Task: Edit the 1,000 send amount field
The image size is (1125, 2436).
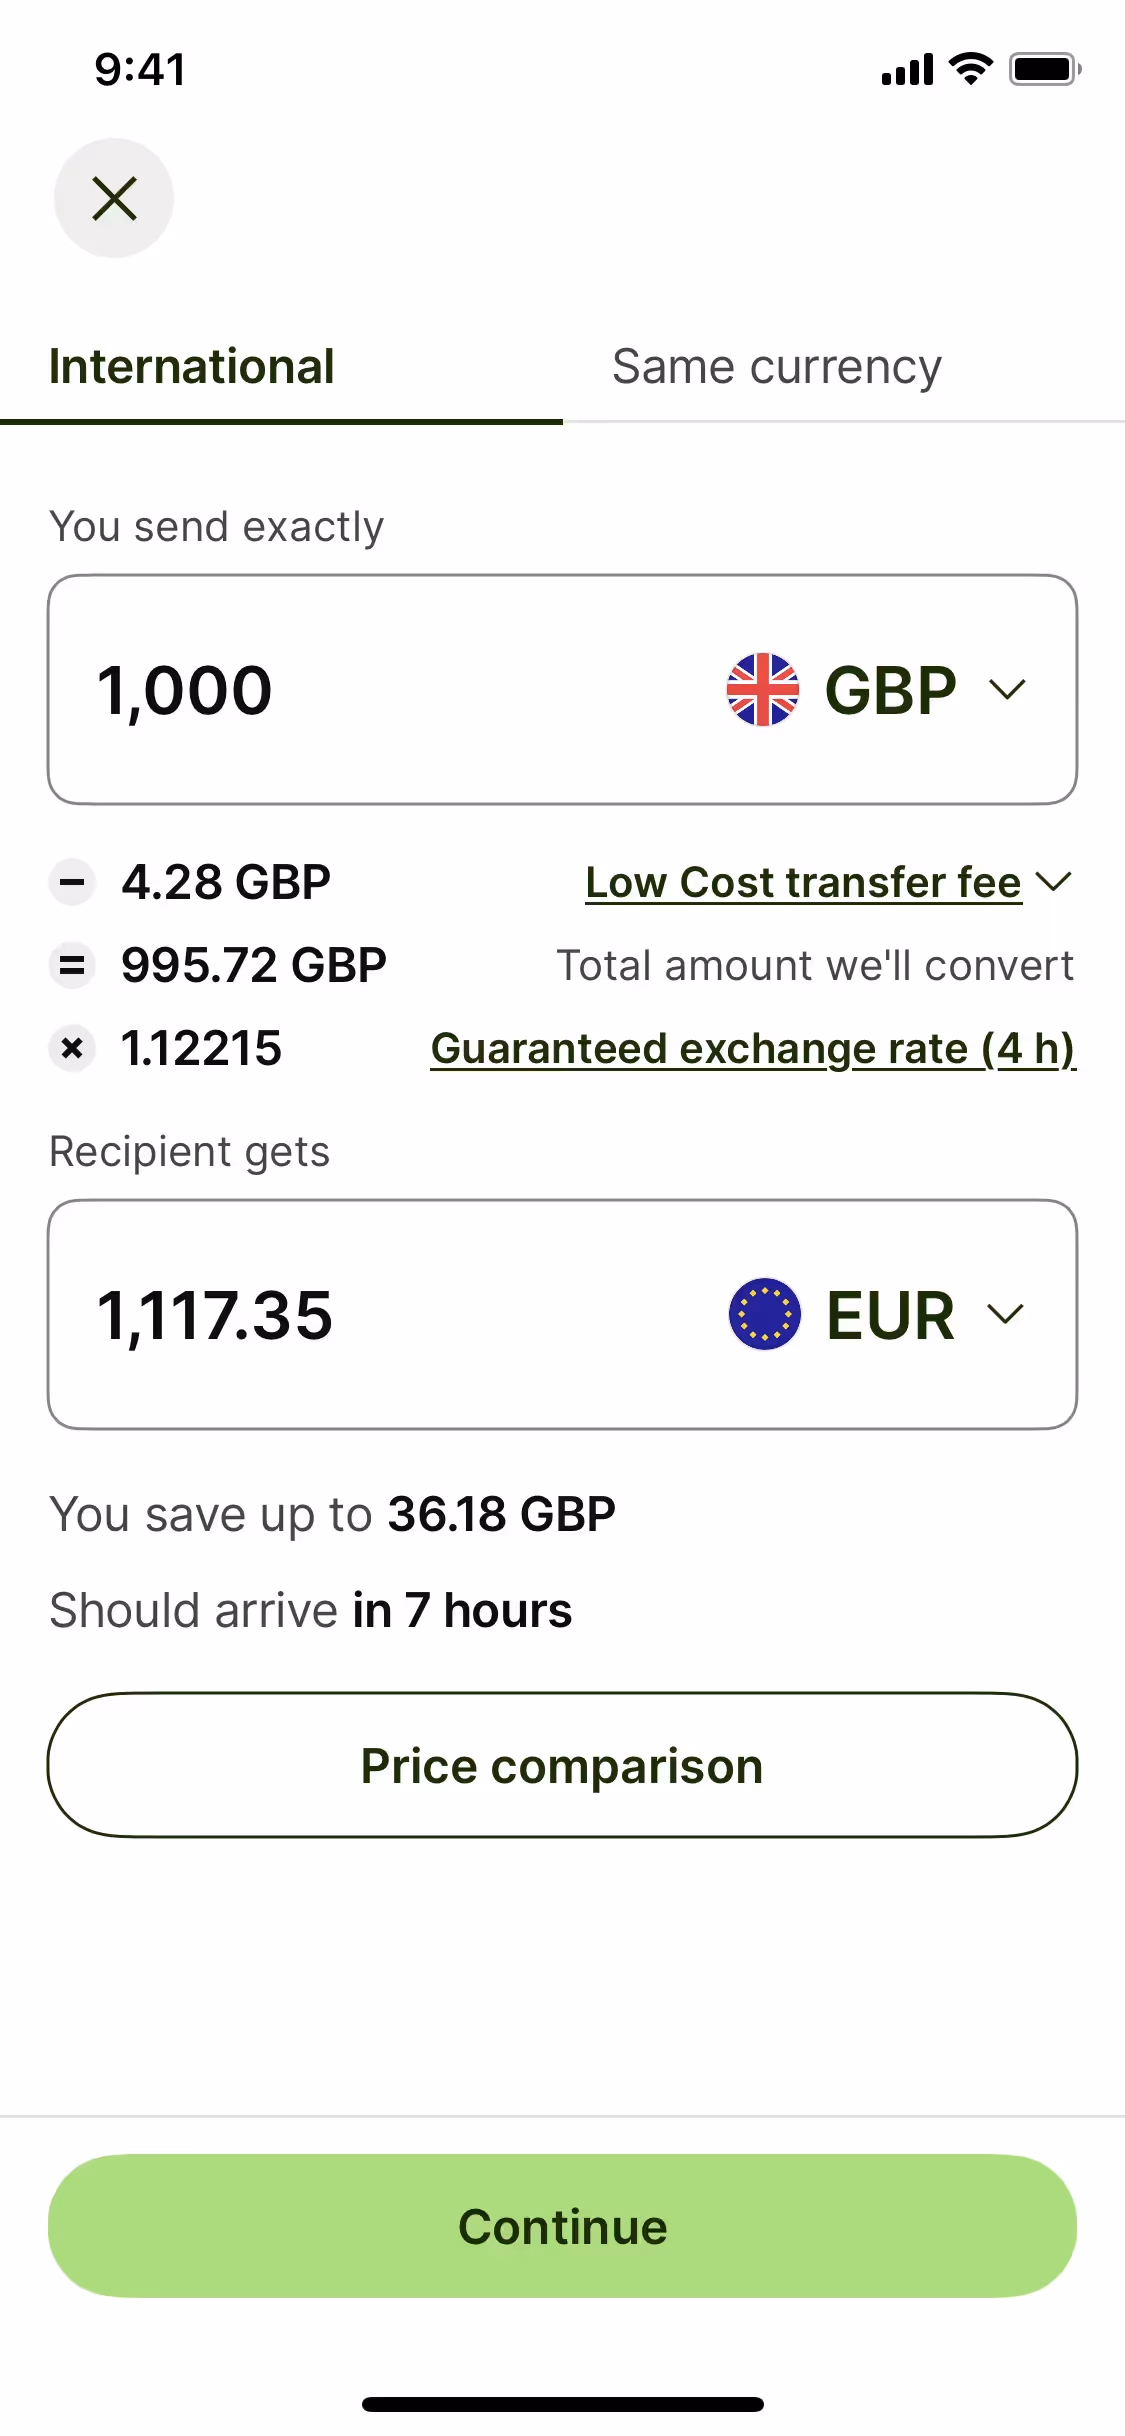Action: pyautogui.click(x=350, y=689)
